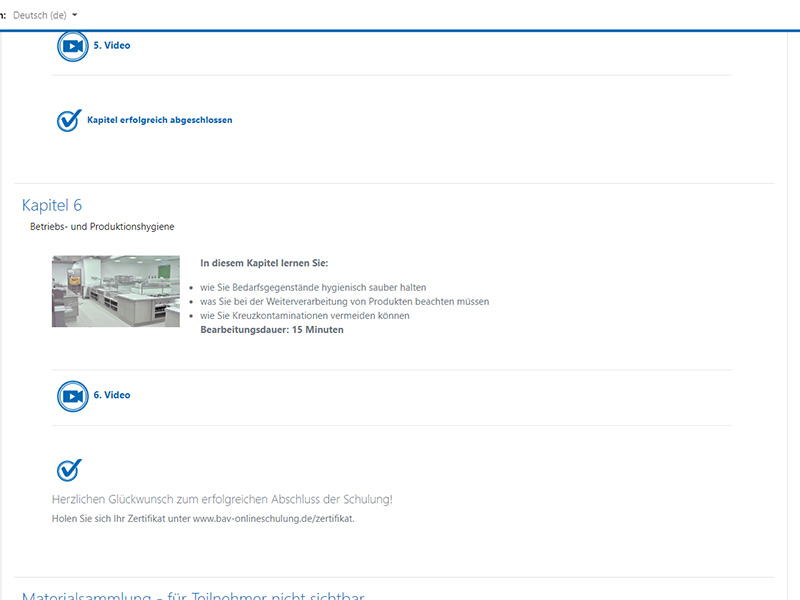Image resolution: width=800 pixels, height=600 pixels.
Task: Click the "Betriebs- und Produktionshygiene" subtitle
Action: click(x=102, y=227)
